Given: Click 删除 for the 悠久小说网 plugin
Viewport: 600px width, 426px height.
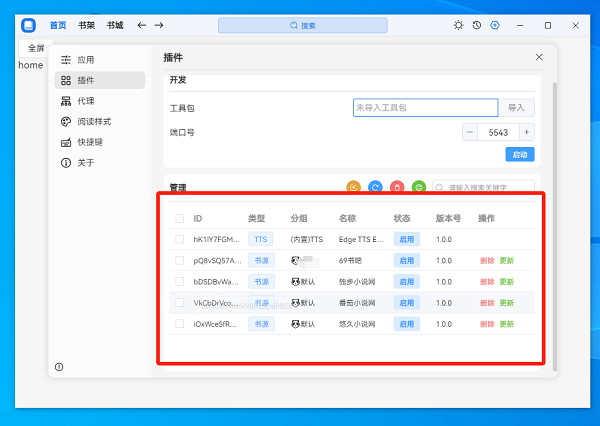Looking at the screenshot, I should [487, 324].
